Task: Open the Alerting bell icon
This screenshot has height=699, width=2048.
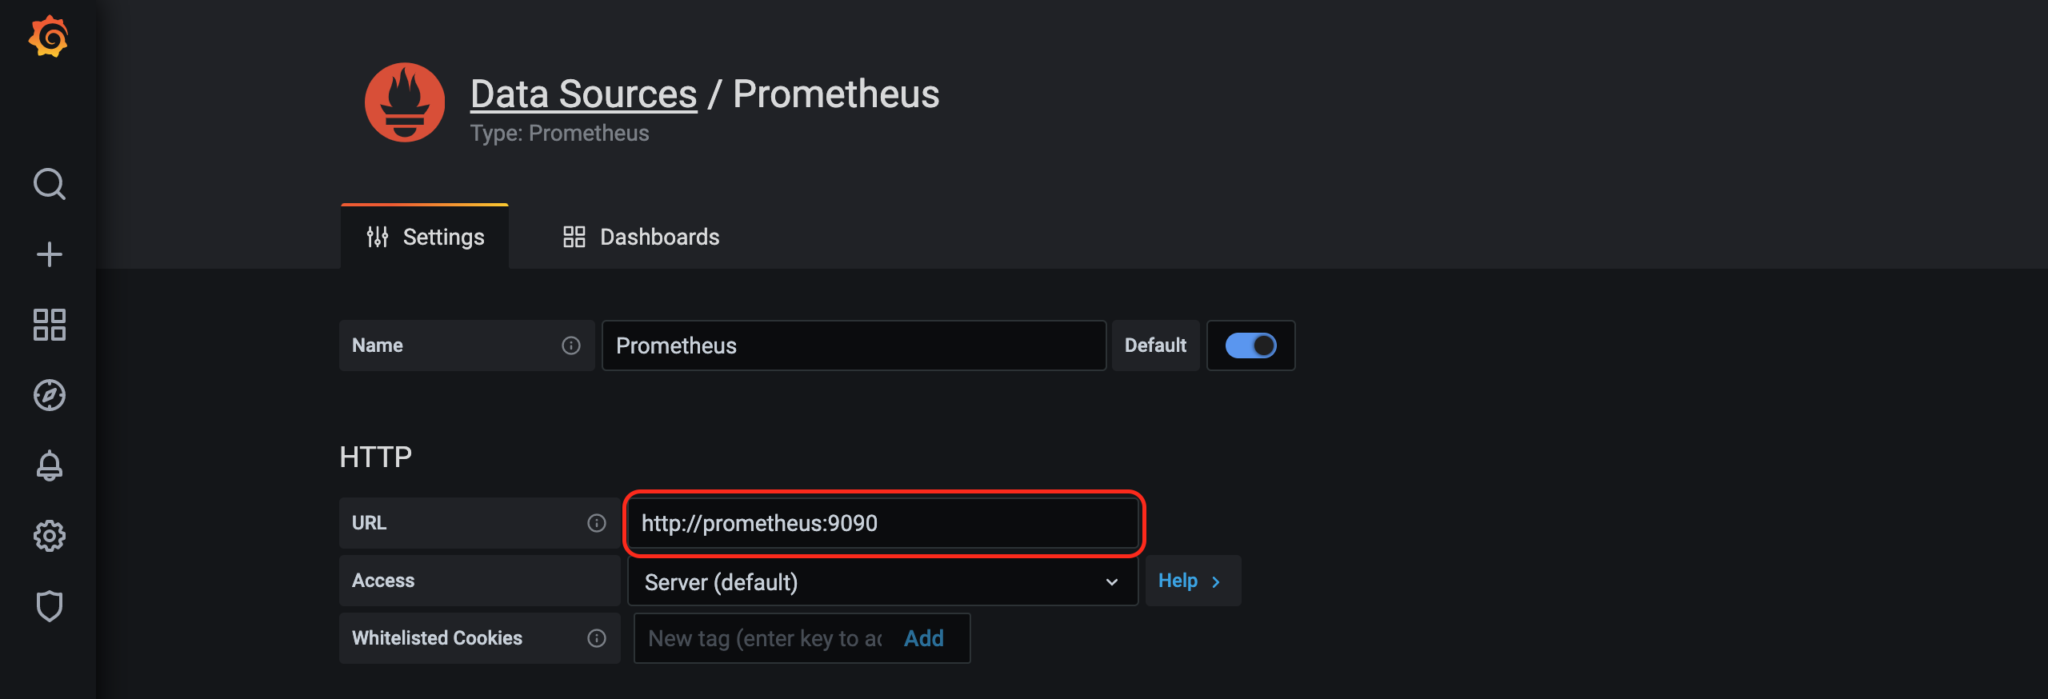Action: [x=48, y=465]
